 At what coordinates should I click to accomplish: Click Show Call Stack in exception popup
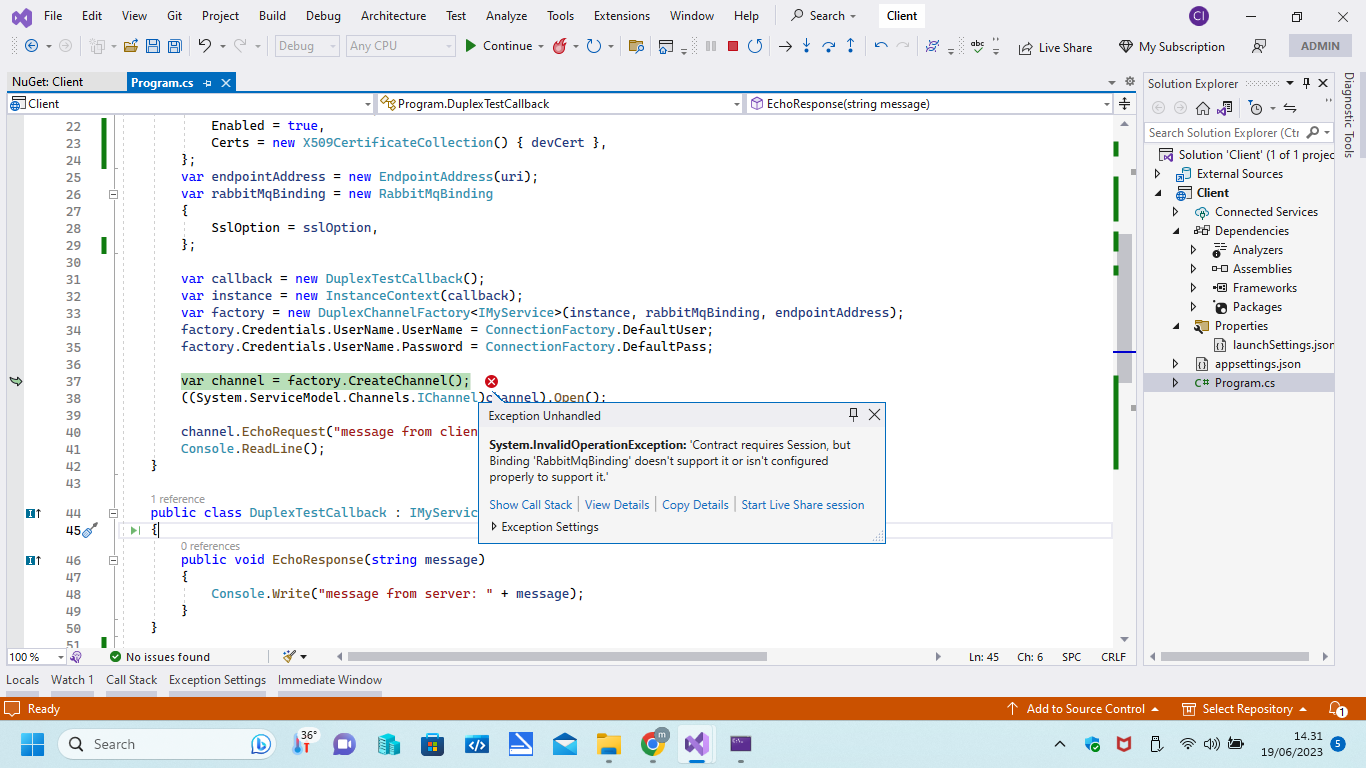531,505
